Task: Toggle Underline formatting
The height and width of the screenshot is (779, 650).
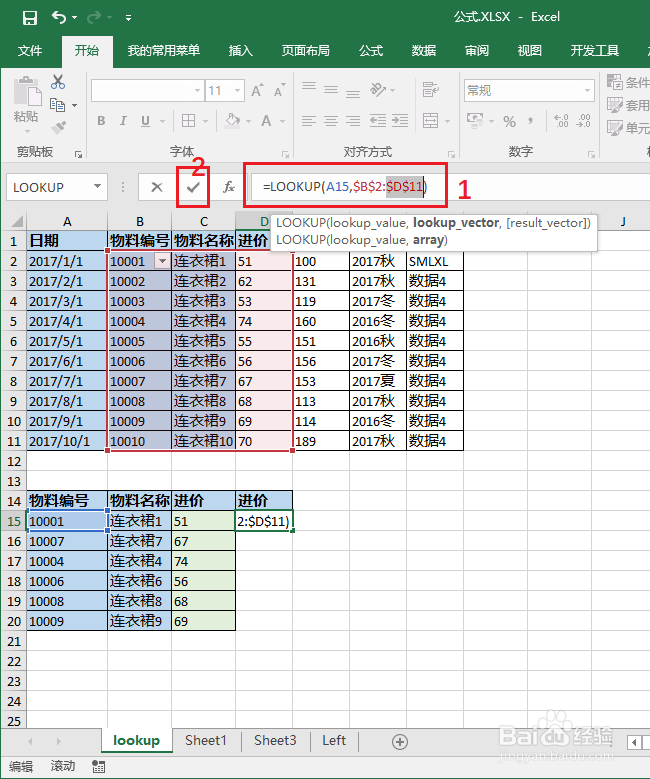Action: tap(145, 121)
